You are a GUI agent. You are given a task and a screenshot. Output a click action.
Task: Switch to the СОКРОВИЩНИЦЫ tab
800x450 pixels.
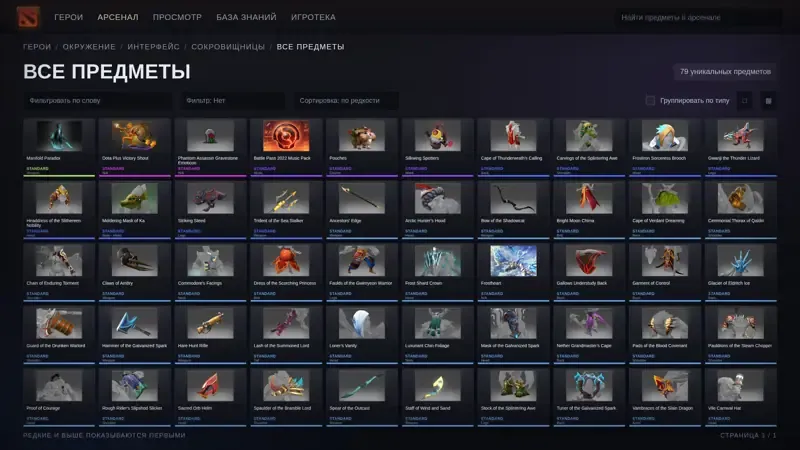[x=228, y=46]
